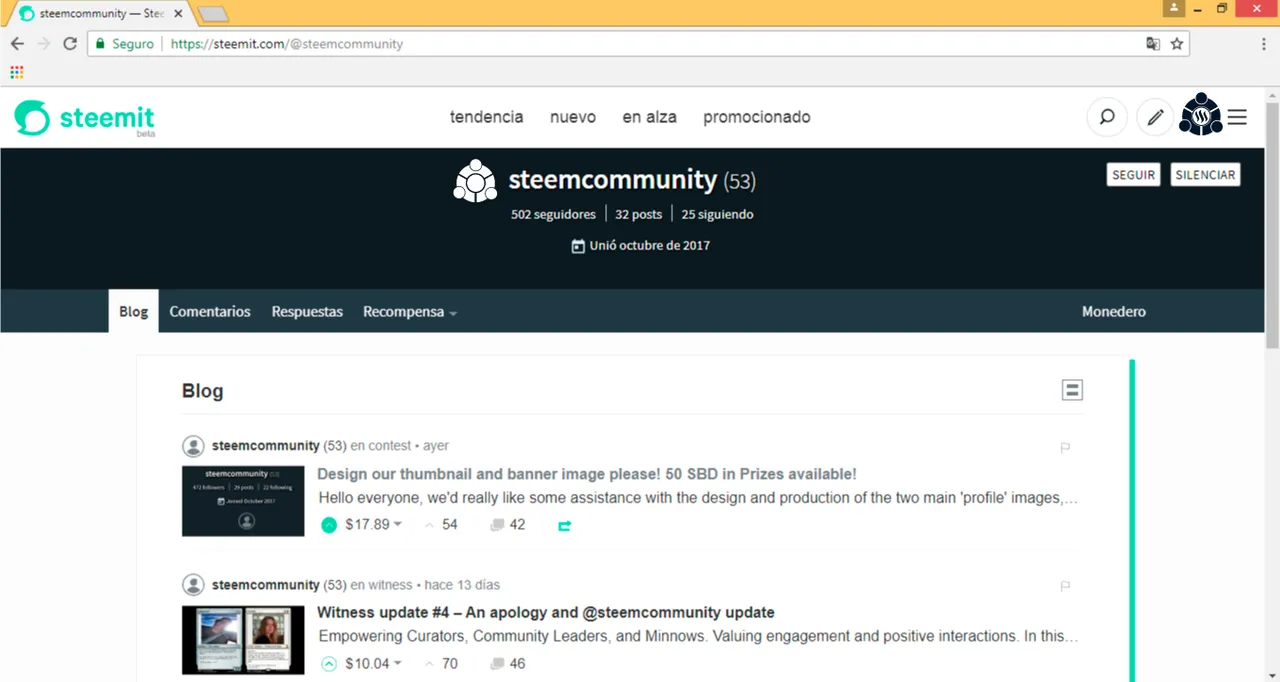Open the hamburger menu icon
The width and height of the screenshot is (1280, 682).
coord(1237,117)
